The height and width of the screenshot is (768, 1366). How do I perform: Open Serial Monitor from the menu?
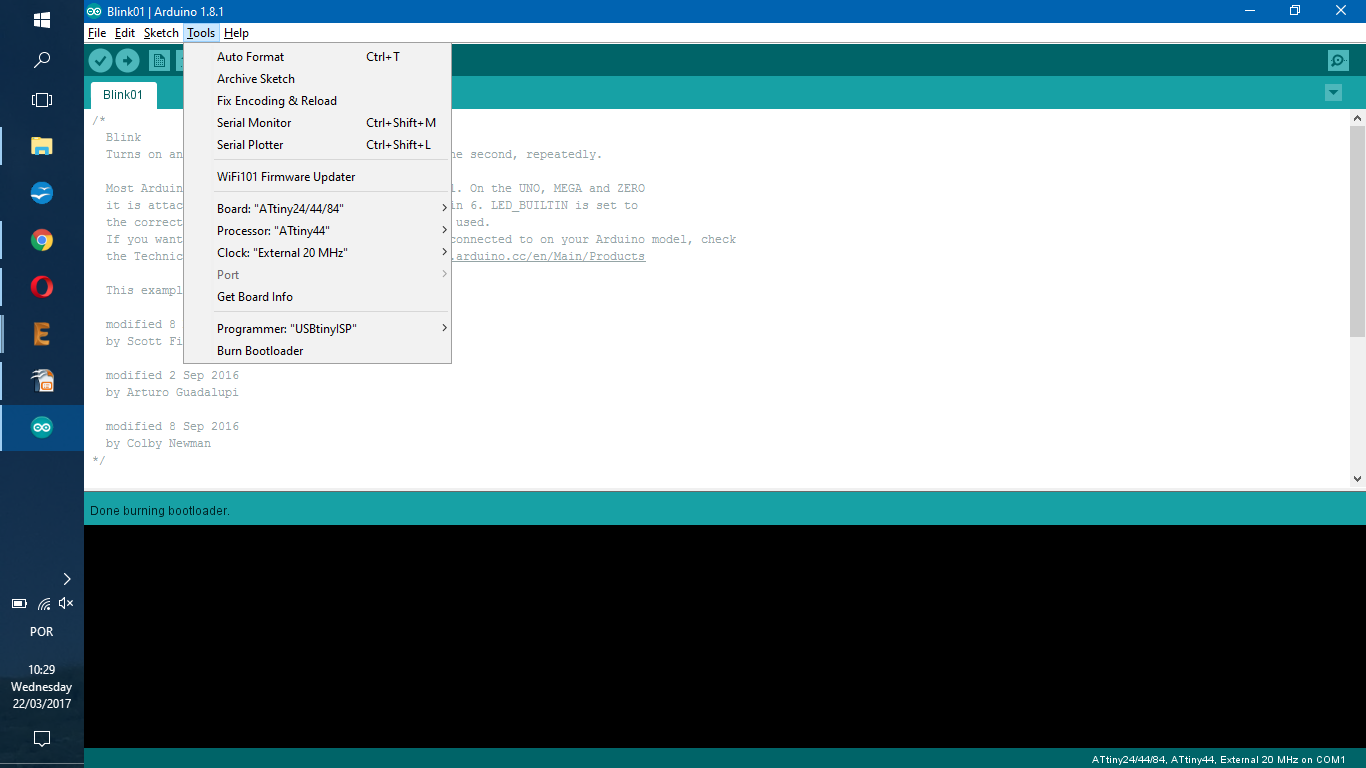click(x=317, y=123)
